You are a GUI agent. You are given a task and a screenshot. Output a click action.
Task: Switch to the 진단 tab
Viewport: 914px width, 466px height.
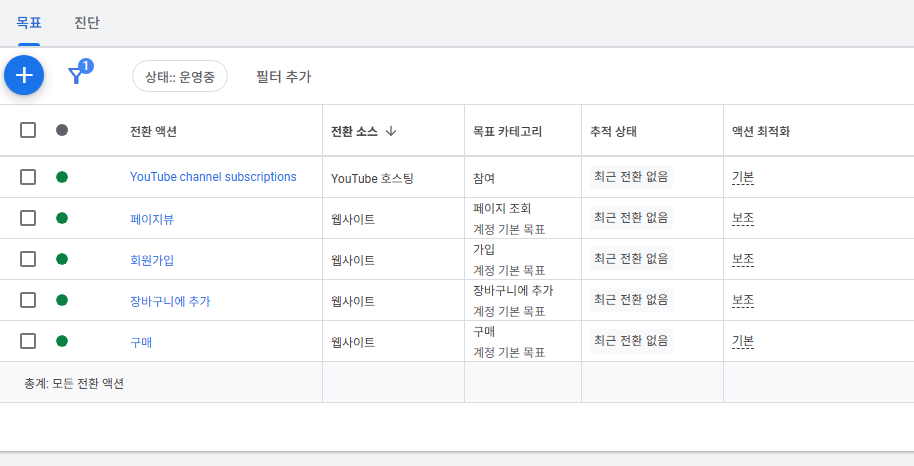pos(87,23)
